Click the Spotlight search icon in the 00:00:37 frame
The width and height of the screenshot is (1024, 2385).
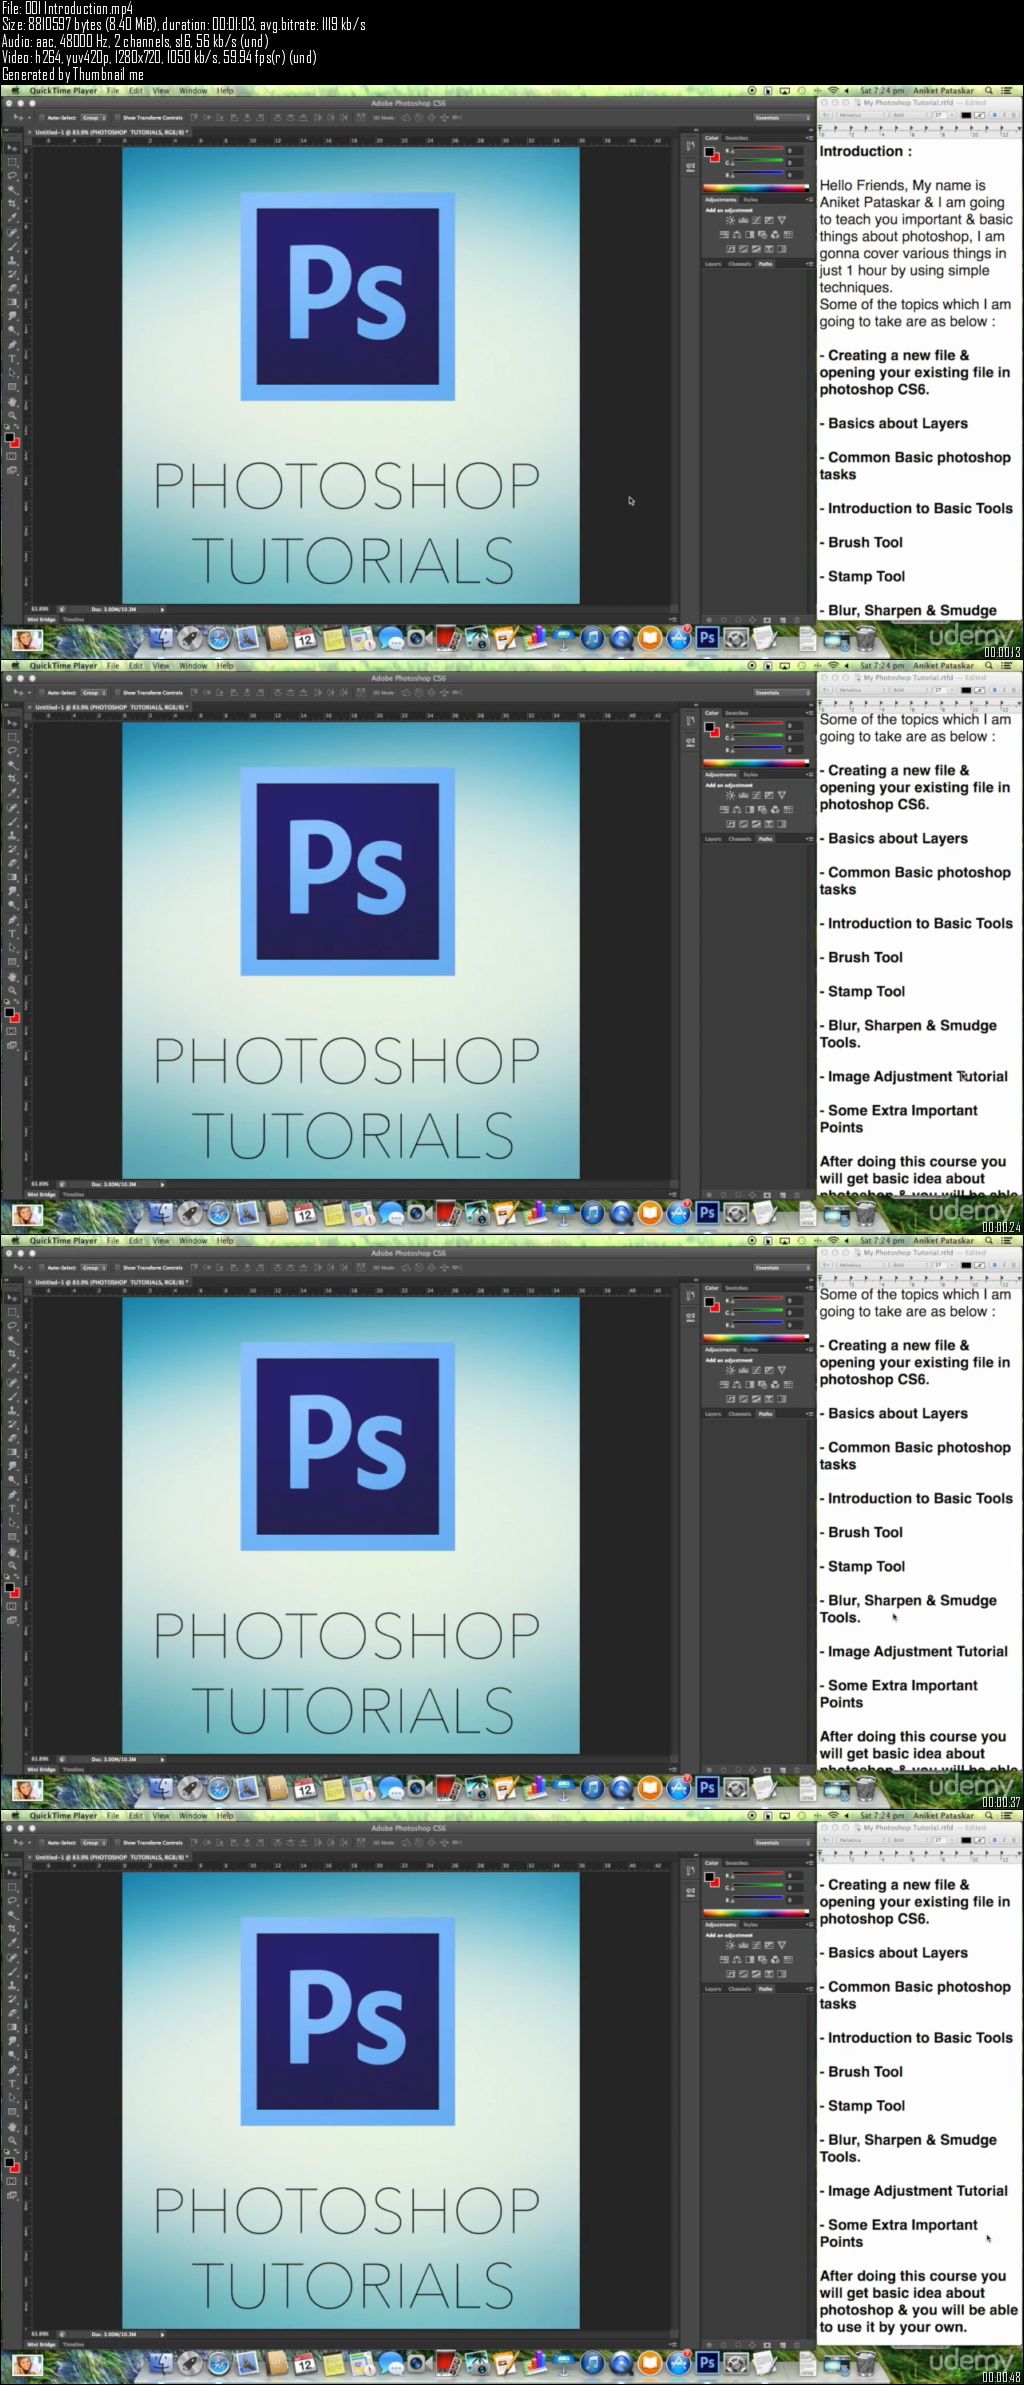(989, 1240)
